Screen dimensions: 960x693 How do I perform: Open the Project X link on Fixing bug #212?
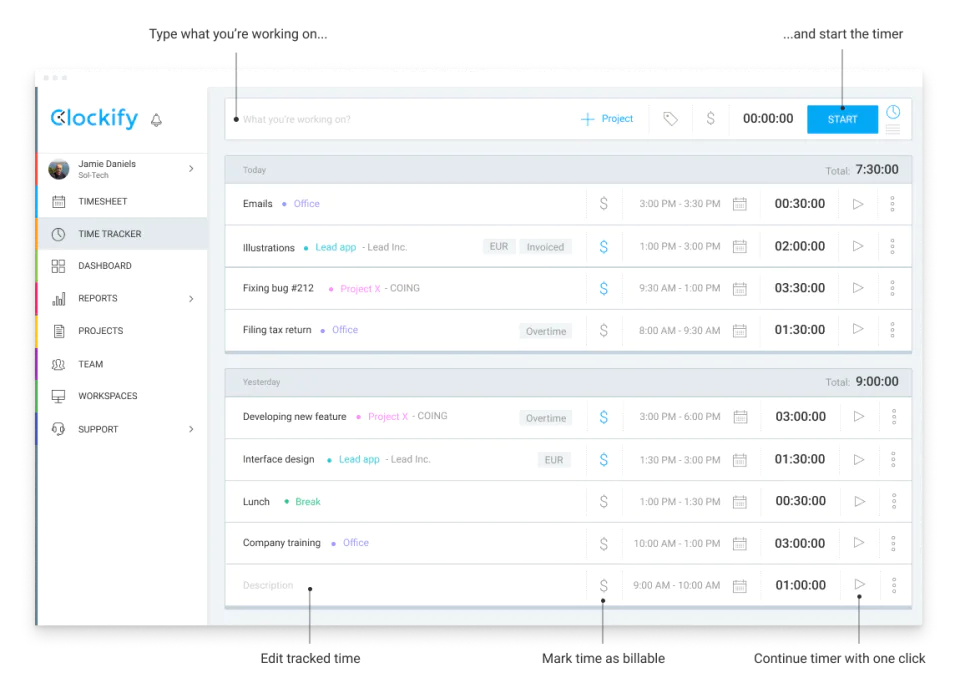(x=360, y=288)
